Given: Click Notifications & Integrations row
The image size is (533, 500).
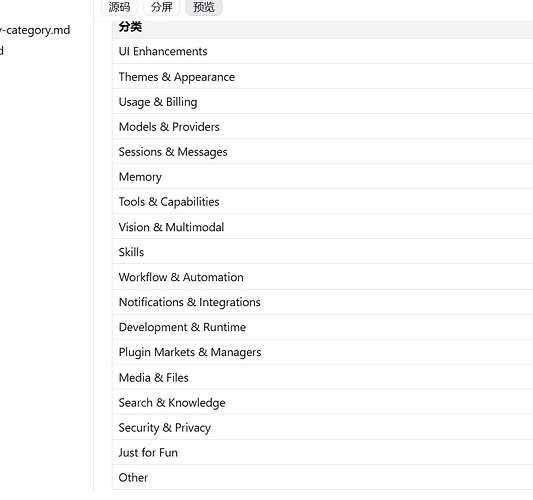Looking at the screenshot, I should [322, 302].
